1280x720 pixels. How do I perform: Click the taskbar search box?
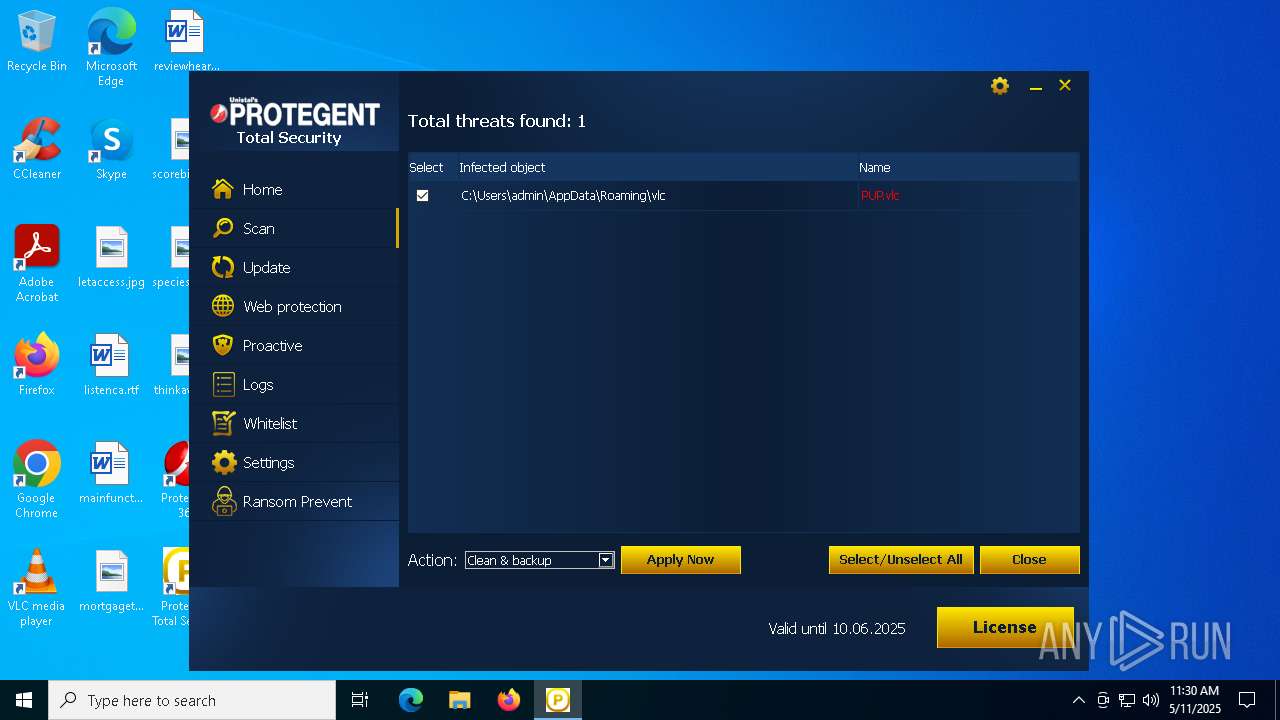click(x=192, y=700)
